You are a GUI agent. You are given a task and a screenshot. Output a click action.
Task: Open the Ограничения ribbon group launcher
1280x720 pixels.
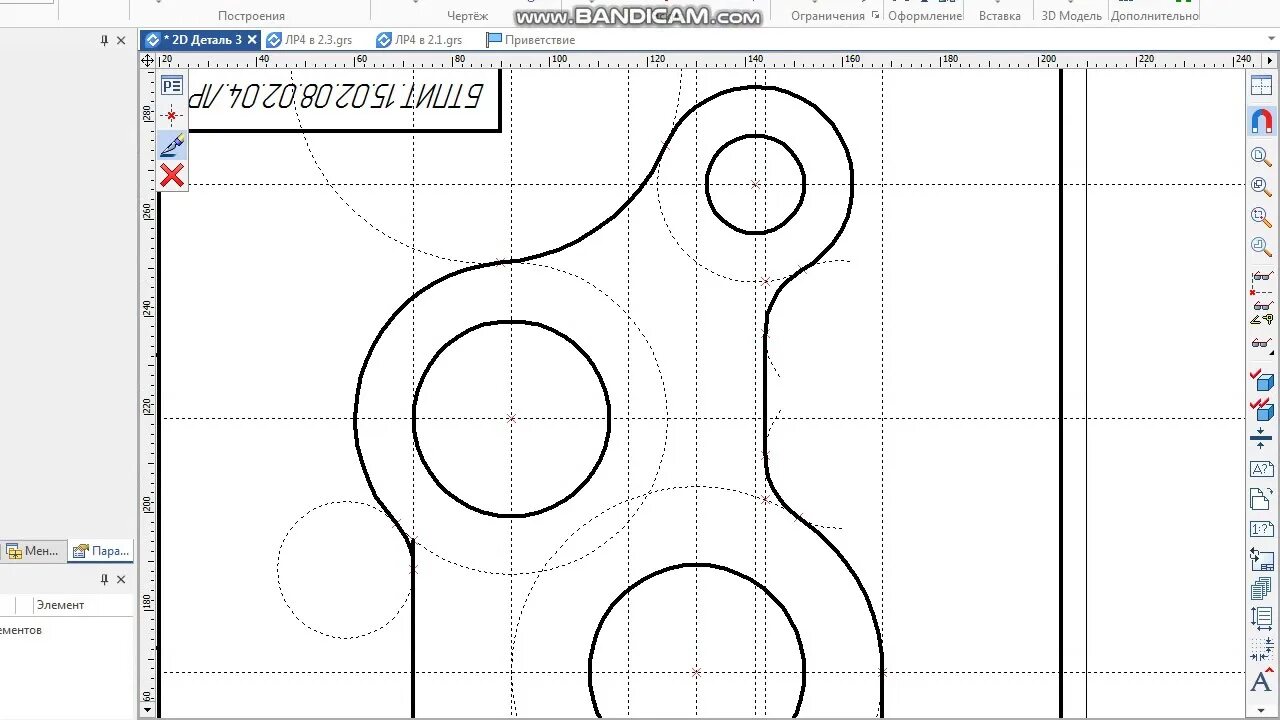pos(876,16)
